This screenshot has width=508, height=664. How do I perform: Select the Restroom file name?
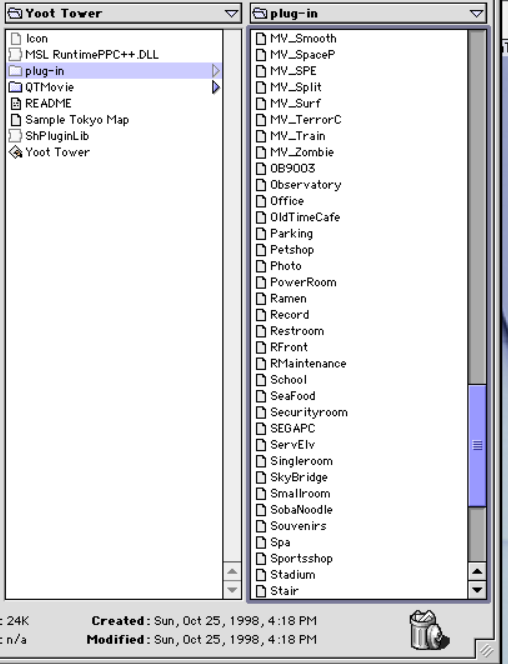pyautogui.click(x=297, y=331)
